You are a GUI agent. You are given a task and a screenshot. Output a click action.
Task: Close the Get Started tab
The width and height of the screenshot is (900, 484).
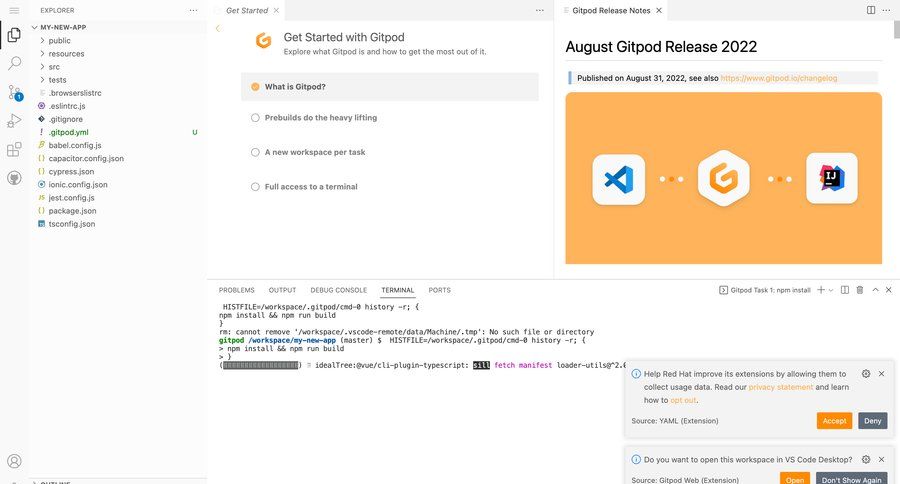(276, 10)
